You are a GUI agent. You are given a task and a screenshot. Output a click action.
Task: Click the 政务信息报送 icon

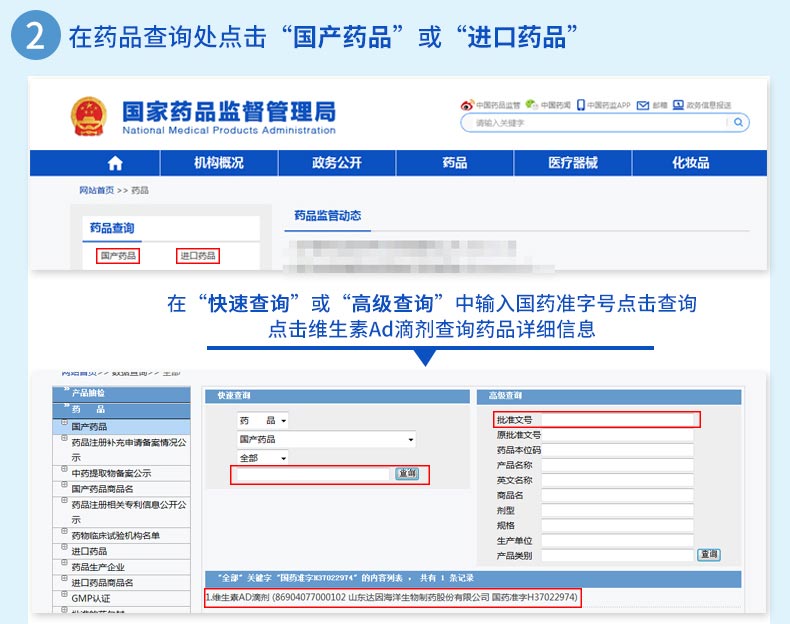678,104
